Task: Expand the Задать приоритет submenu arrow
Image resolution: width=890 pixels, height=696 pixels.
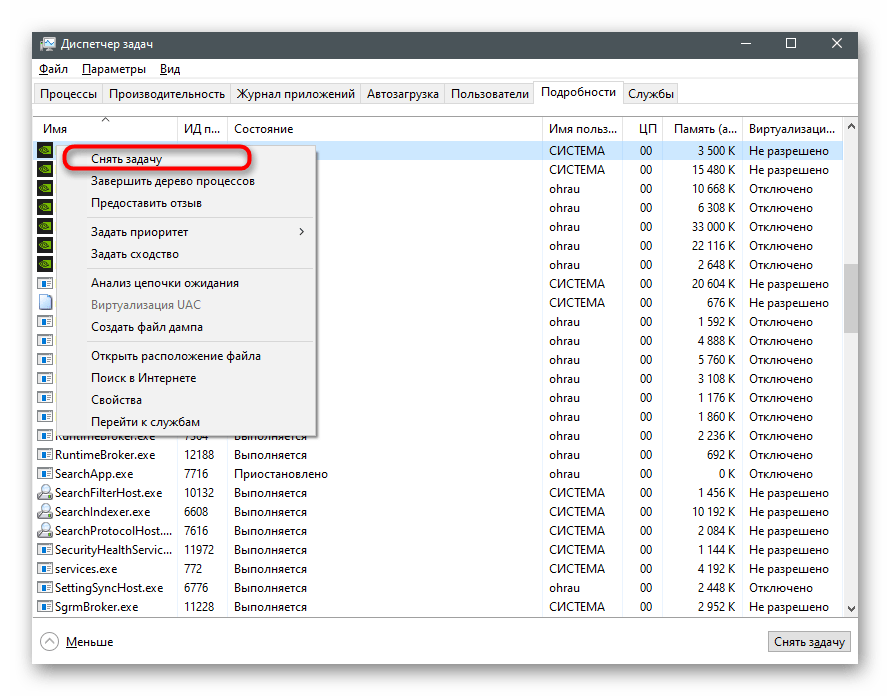Action: tap(301, 232)
